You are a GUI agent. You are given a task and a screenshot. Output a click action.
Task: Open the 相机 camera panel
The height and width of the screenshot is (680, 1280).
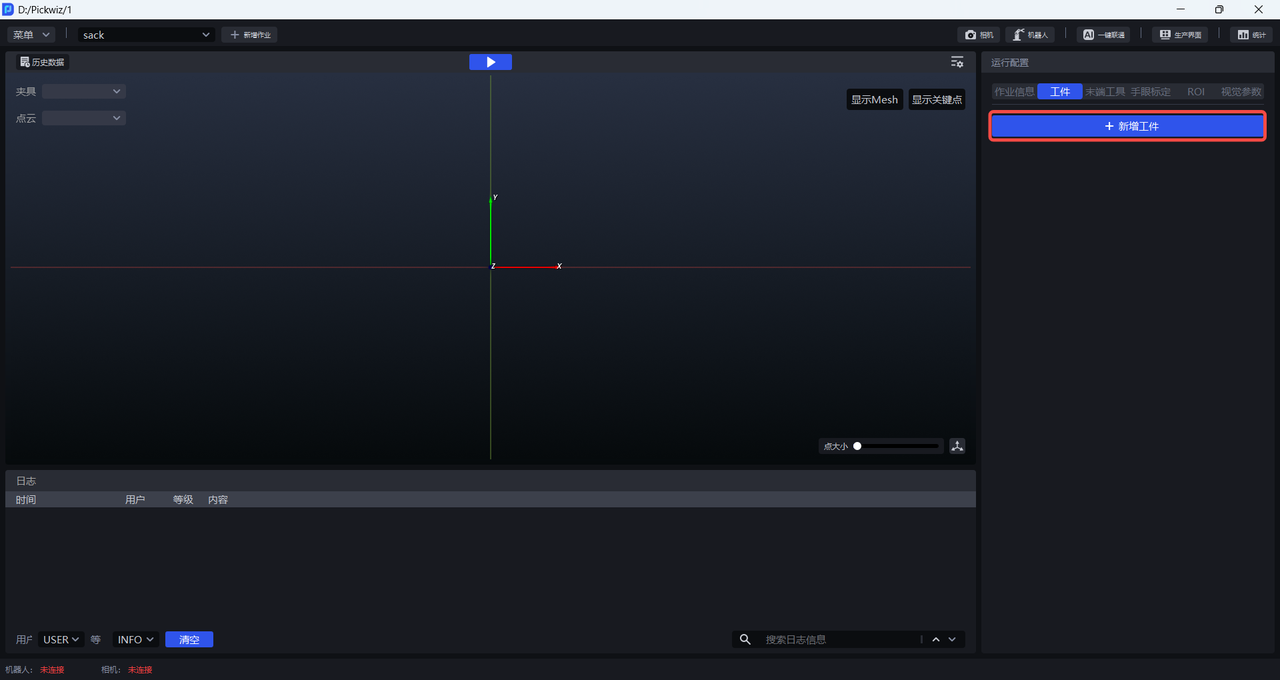(x=979, y=35)
